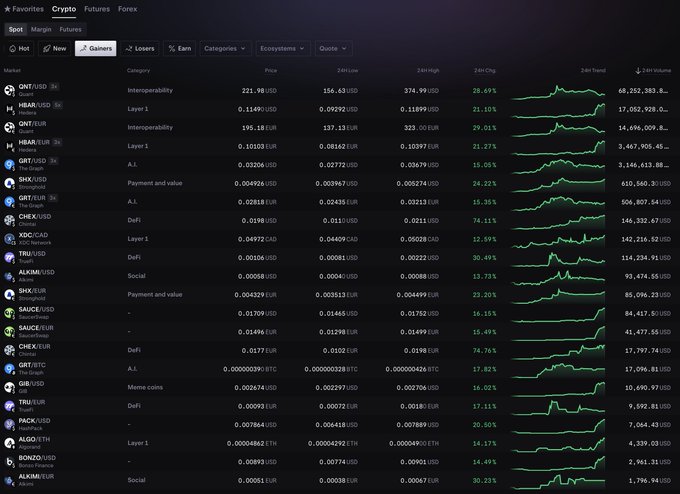Viewport: 680px width, 494px height.
Task: Click the 3x leverage badge on QNT/USD
Action: pos(54,86)
